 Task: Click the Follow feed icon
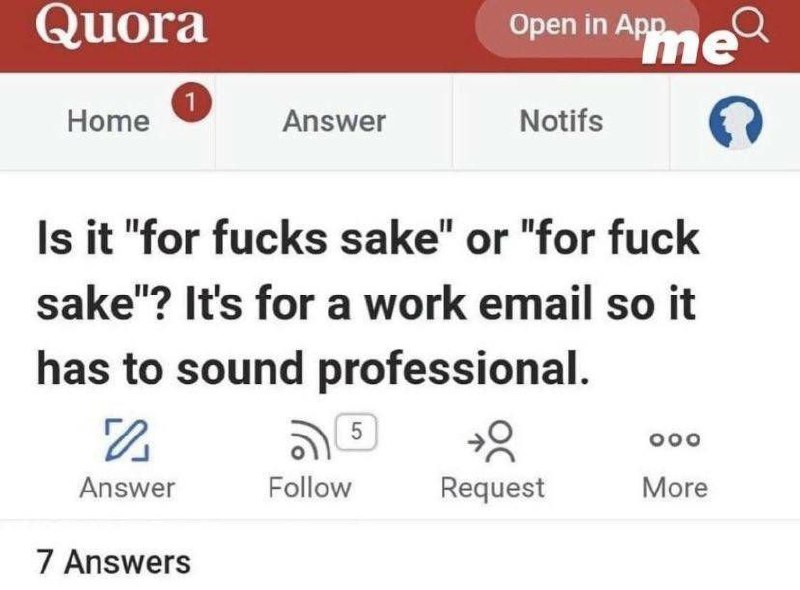pyautogui.click(x=310, y=440)
